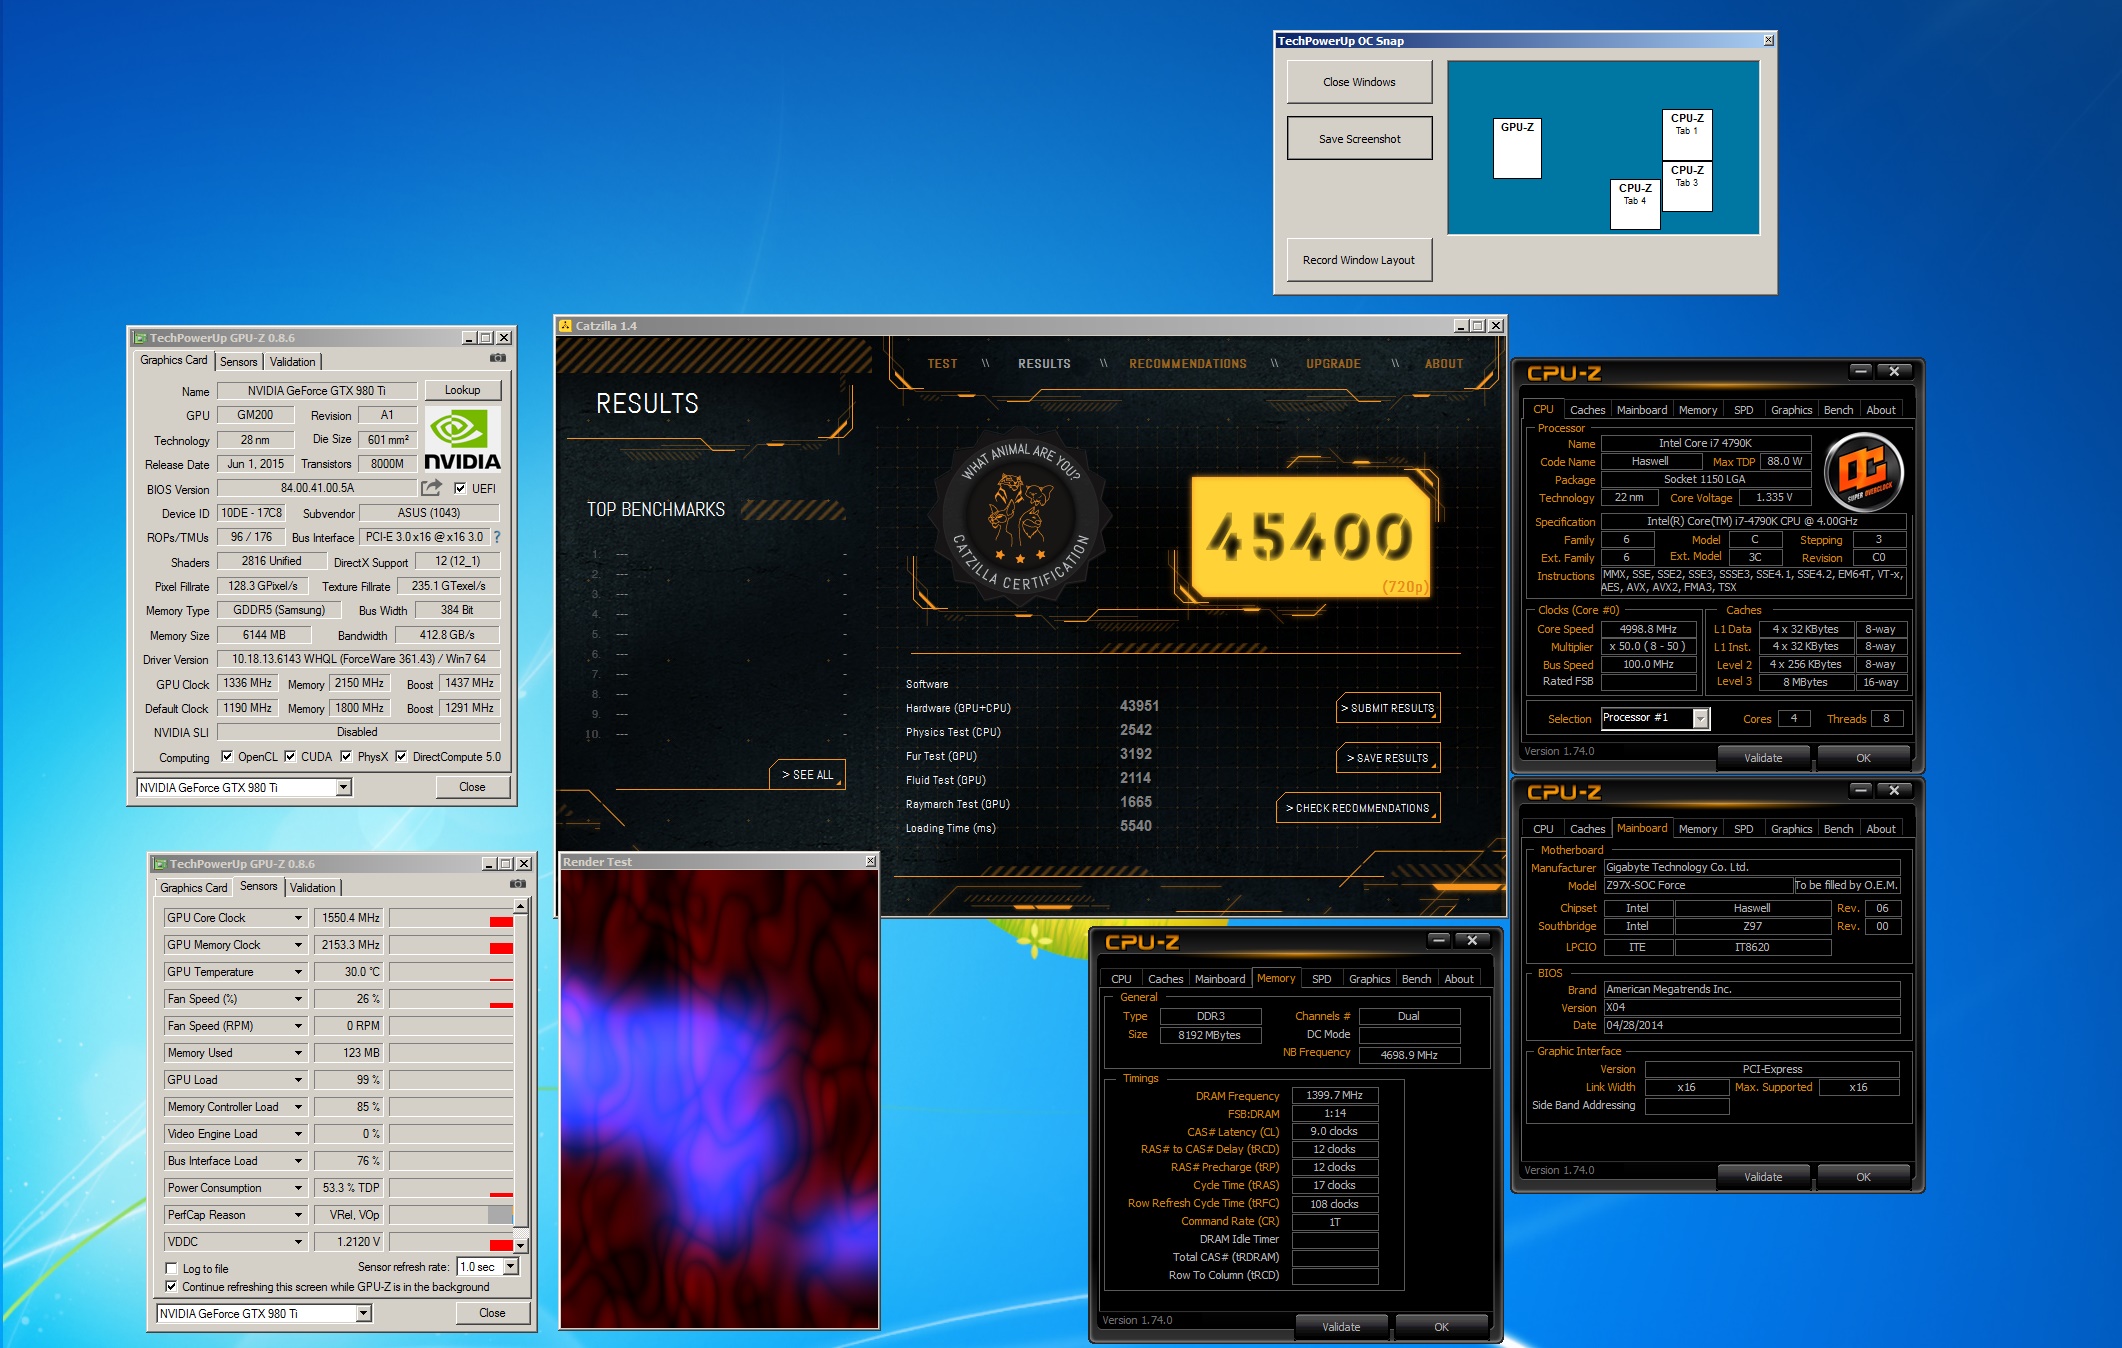Open the UPGRADE tab in Catzilla
Screen dimensions: 2122x1348
(1333, 364)
